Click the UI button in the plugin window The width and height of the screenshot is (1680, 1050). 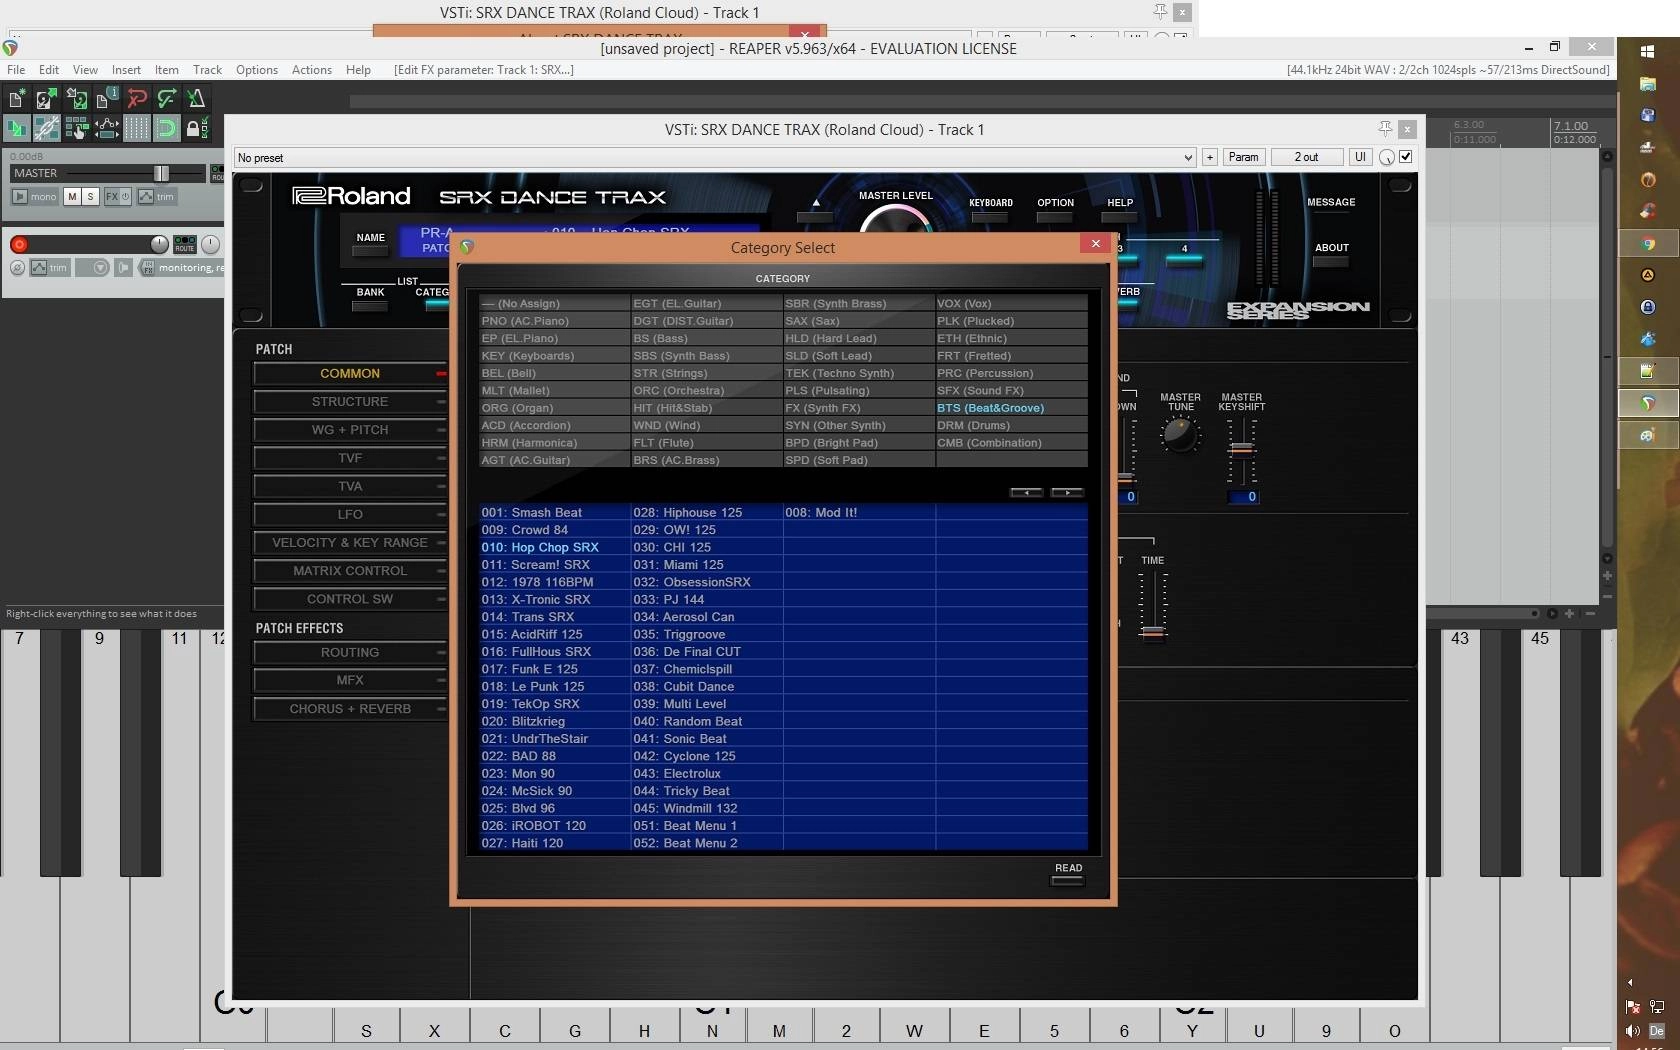pyautogui.click(x=1360, y=157)
